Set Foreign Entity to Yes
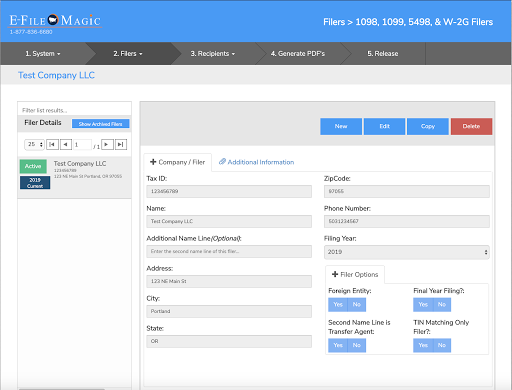Viewport: 512px width, 390px height. click(x=338, y=304)
